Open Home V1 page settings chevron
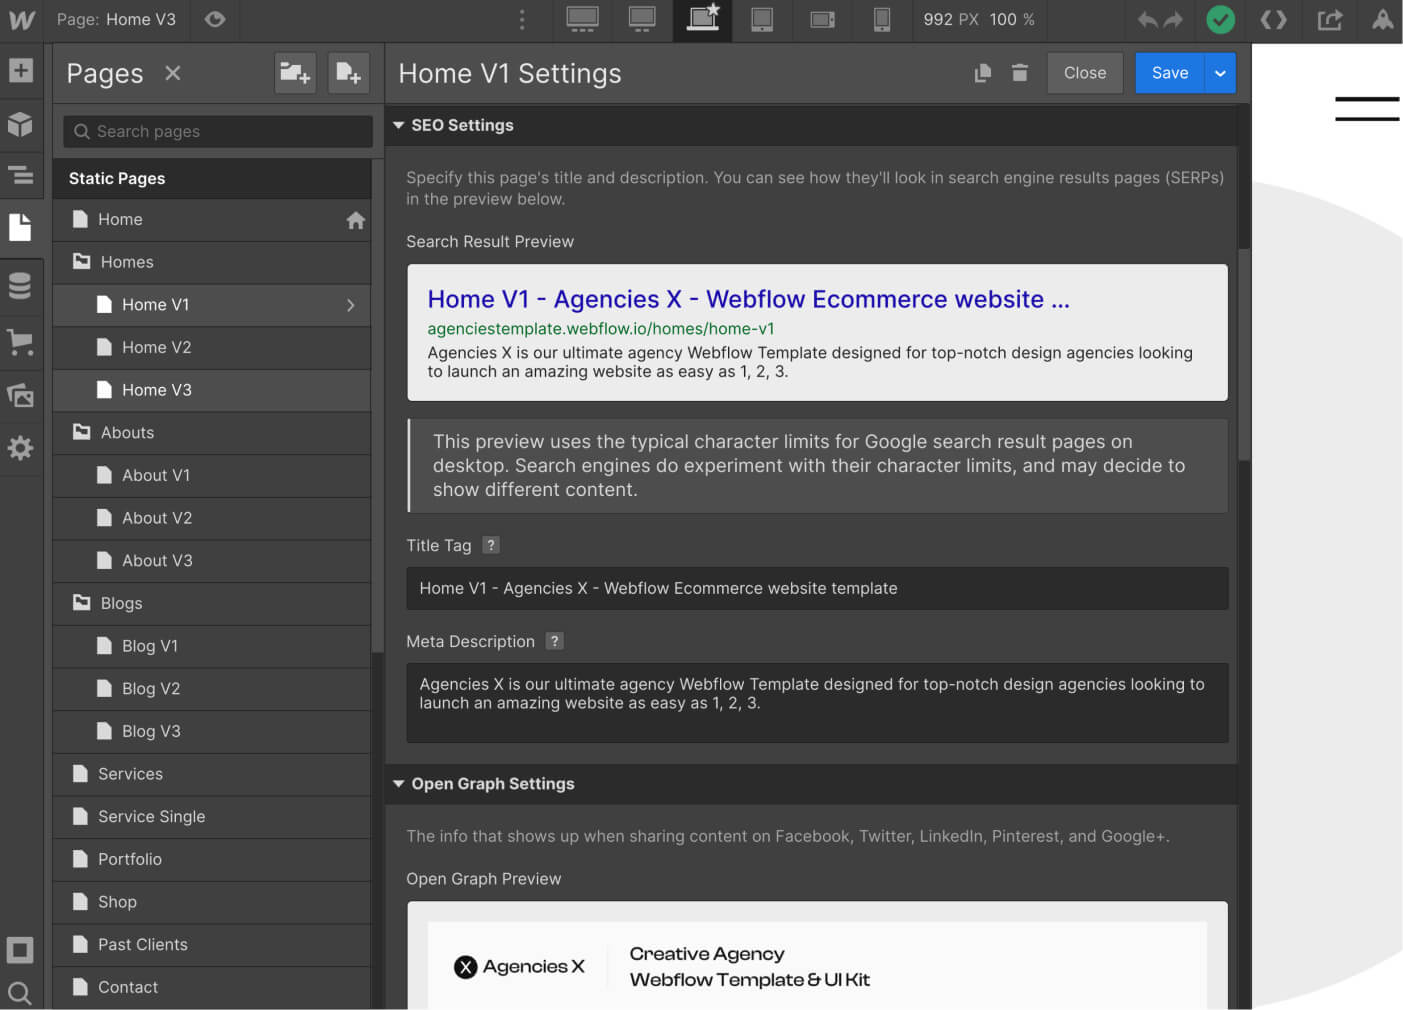 [x=350, y=305]
